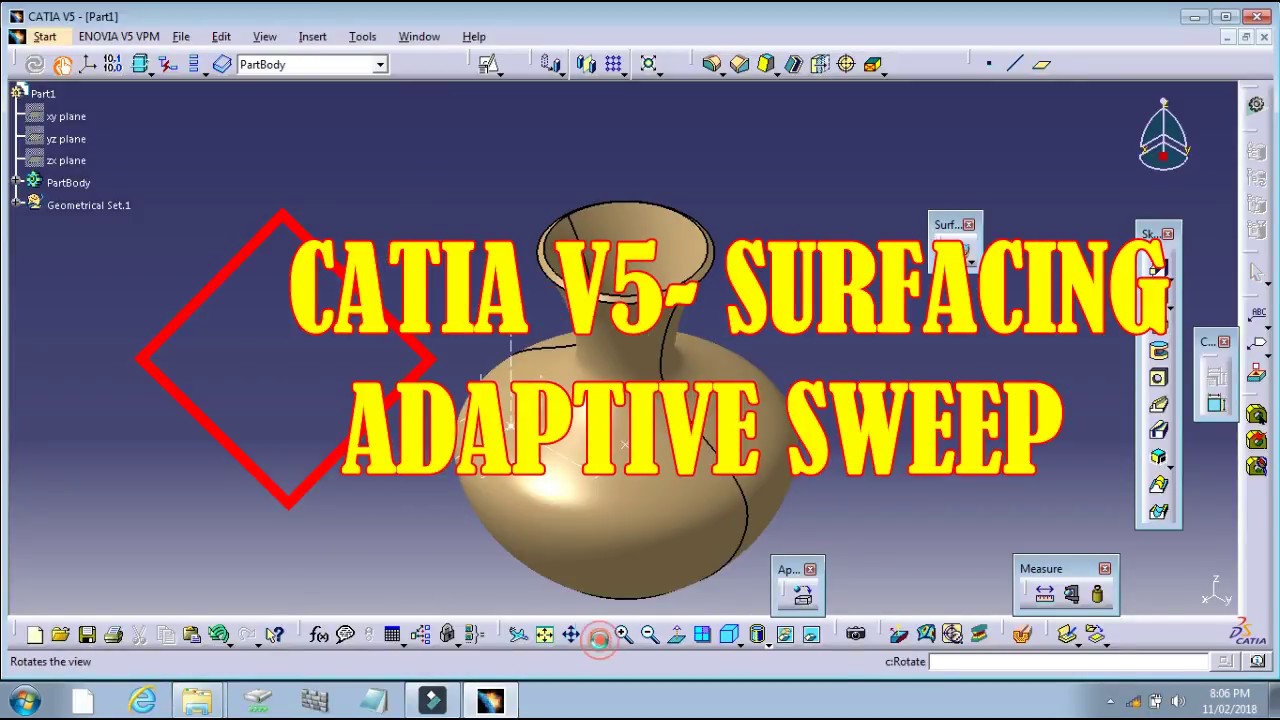Toggle Hide/Show icon in view toolbar
The image size is (1280, 720).
785,634
